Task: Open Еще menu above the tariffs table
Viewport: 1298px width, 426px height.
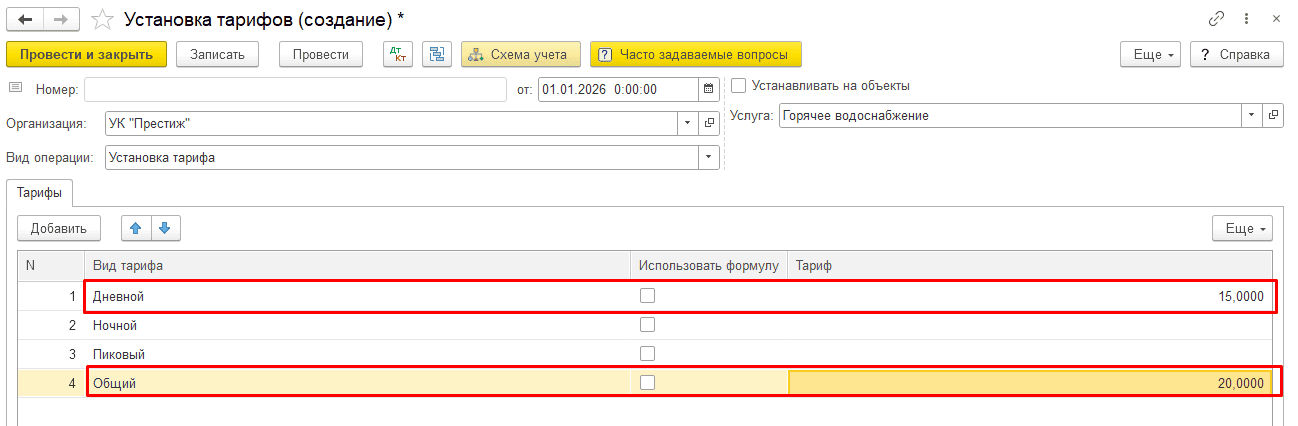Action: pyautogui.click(x=1242, y=228)
